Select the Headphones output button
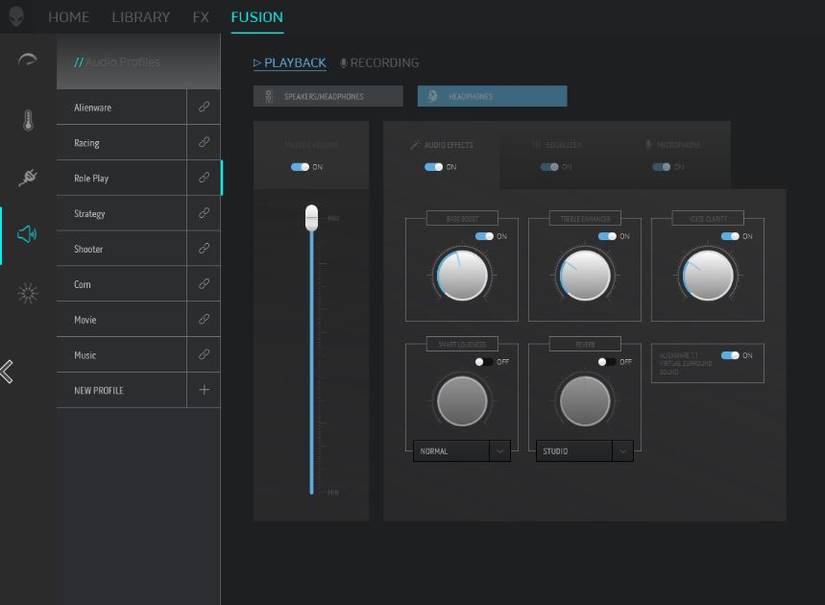The width and height of the screenshot is (825, 605). point(492,96)
